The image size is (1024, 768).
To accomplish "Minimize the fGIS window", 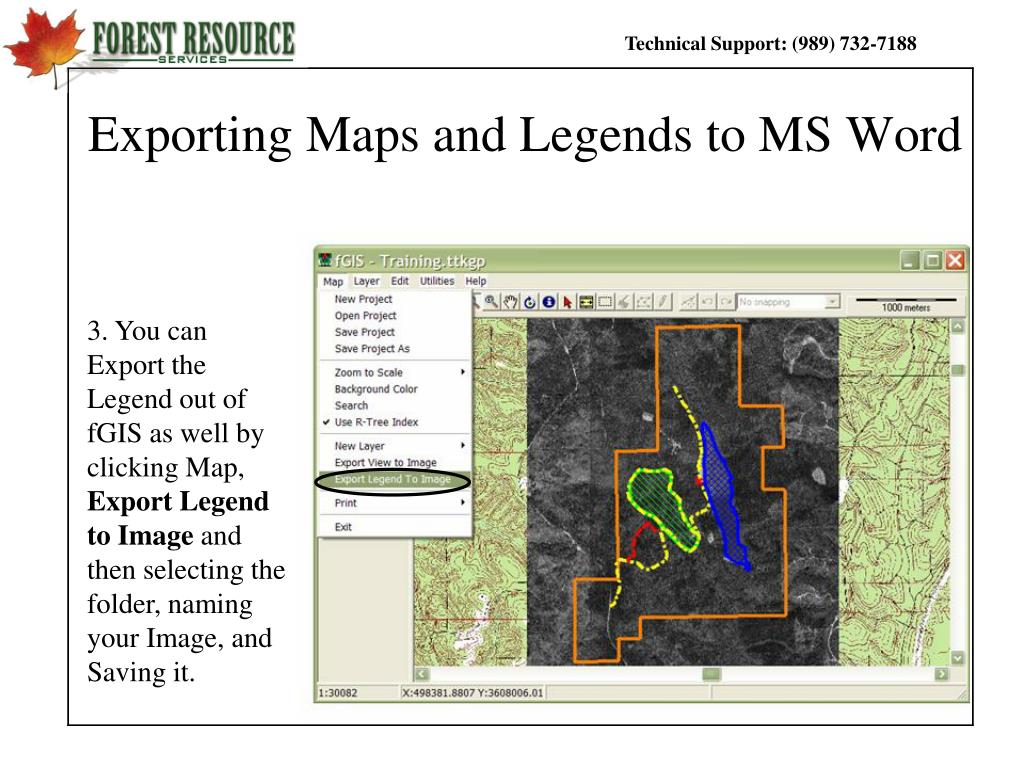I will point(910,261).
